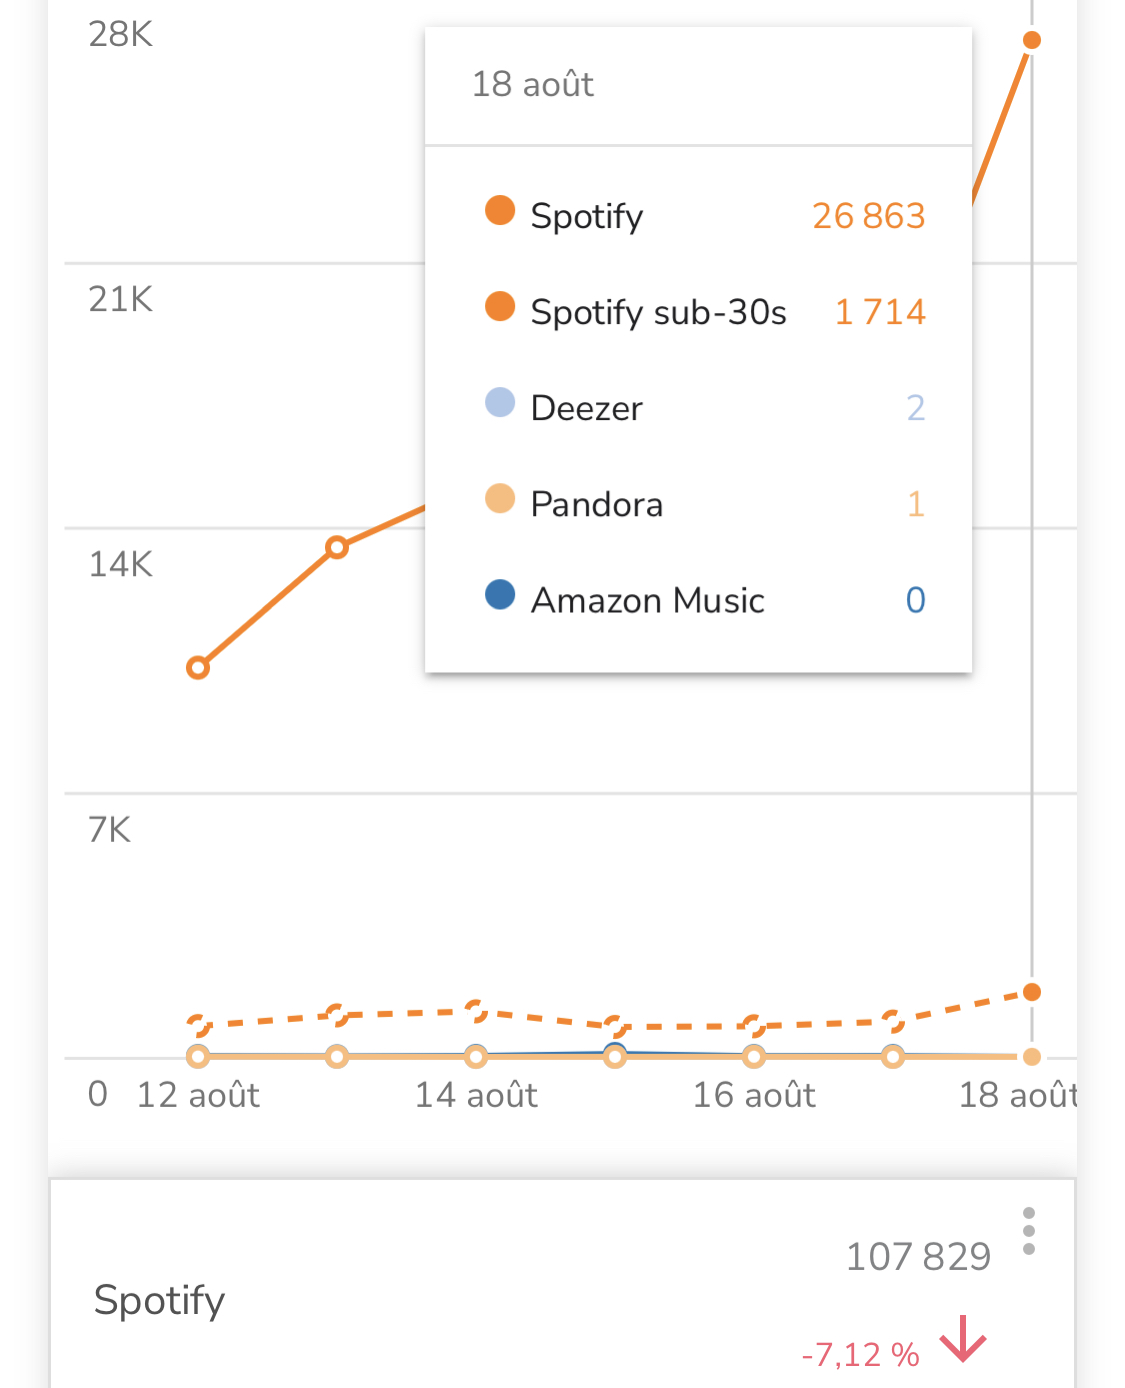This screenshot has width=1125, height=1388.
Task: Click the 16 août axis label
Action: tap(754, 1095)
